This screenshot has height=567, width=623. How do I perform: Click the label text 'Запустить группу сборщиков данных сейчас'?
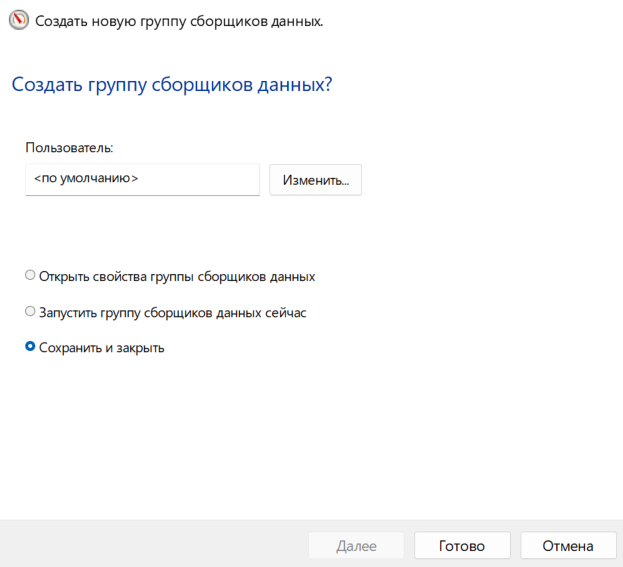point(172,313)
